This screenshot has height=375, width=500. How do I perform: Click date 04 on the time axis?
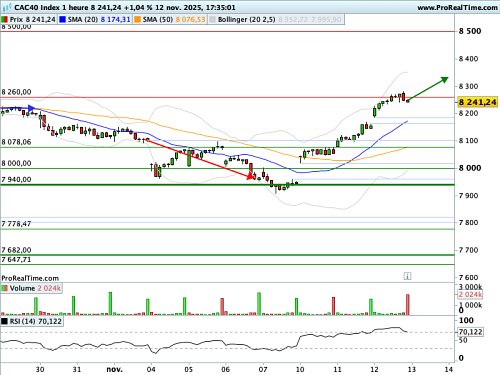click(x=151, y=369)
